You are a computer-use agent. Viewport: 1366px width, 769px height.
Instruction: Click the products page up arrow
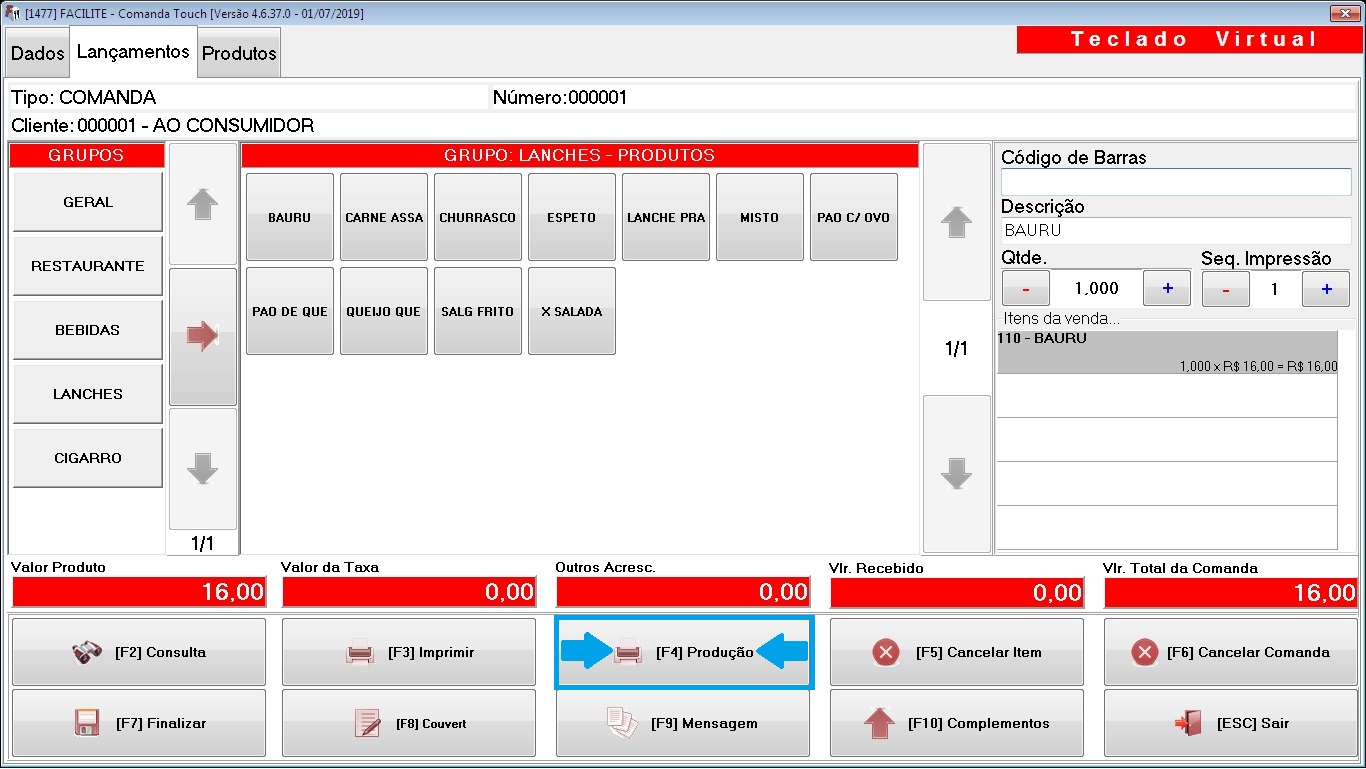click(x=957, y=221)
